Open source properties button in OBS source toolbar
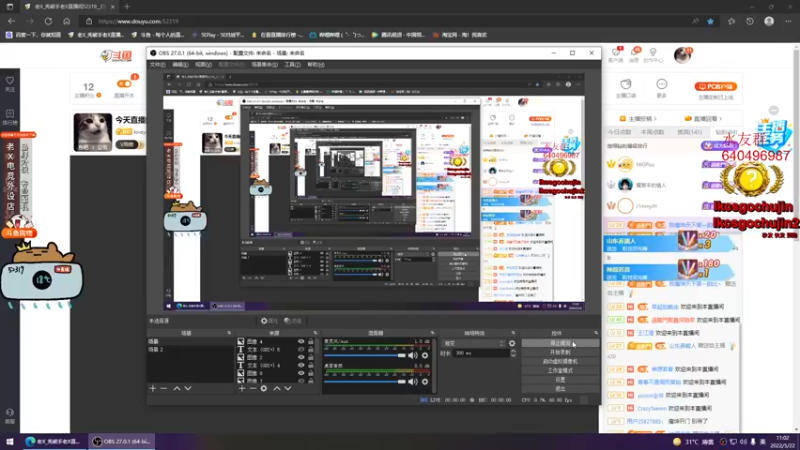Viewport: 800px width, 450px height. pos(269,321)
